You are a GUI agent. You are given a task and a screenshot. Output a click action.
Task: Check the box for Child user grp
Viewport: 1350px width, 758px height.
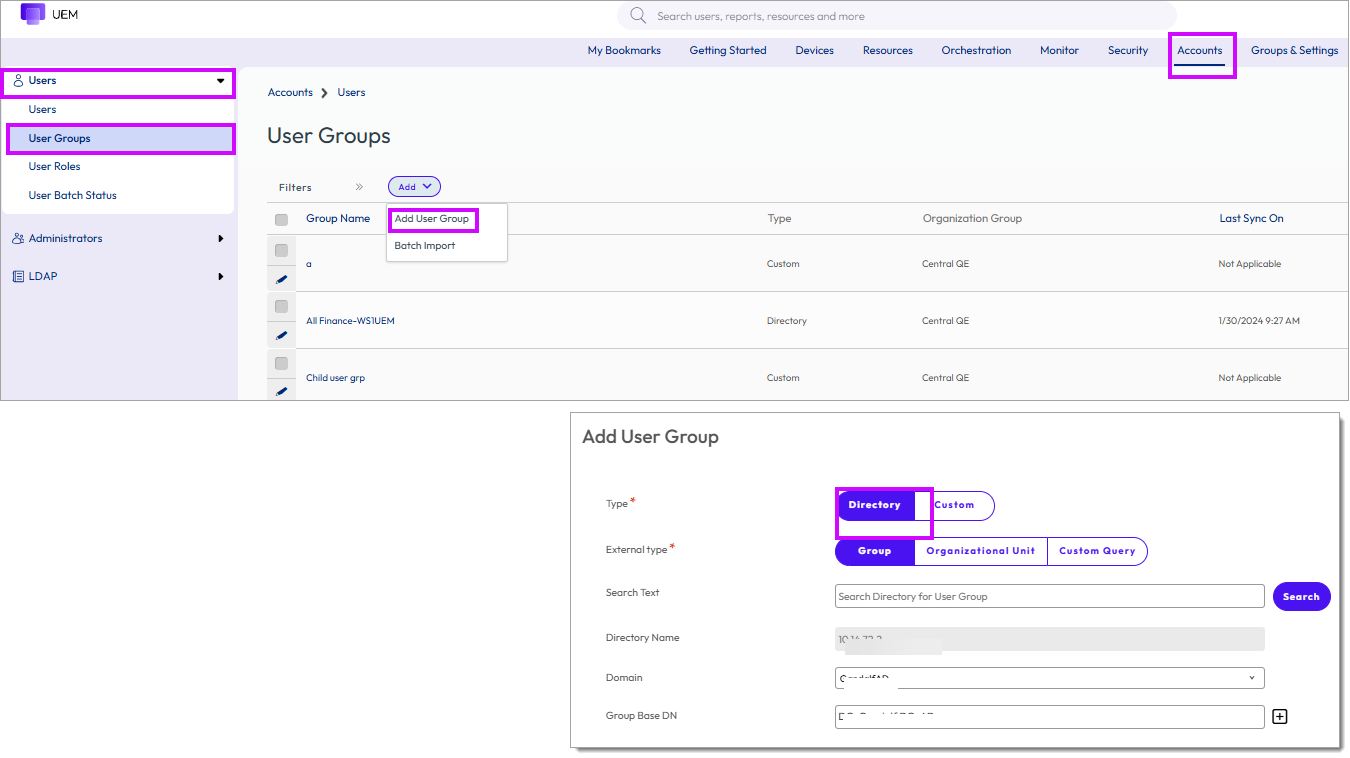(x=281, y=363)
